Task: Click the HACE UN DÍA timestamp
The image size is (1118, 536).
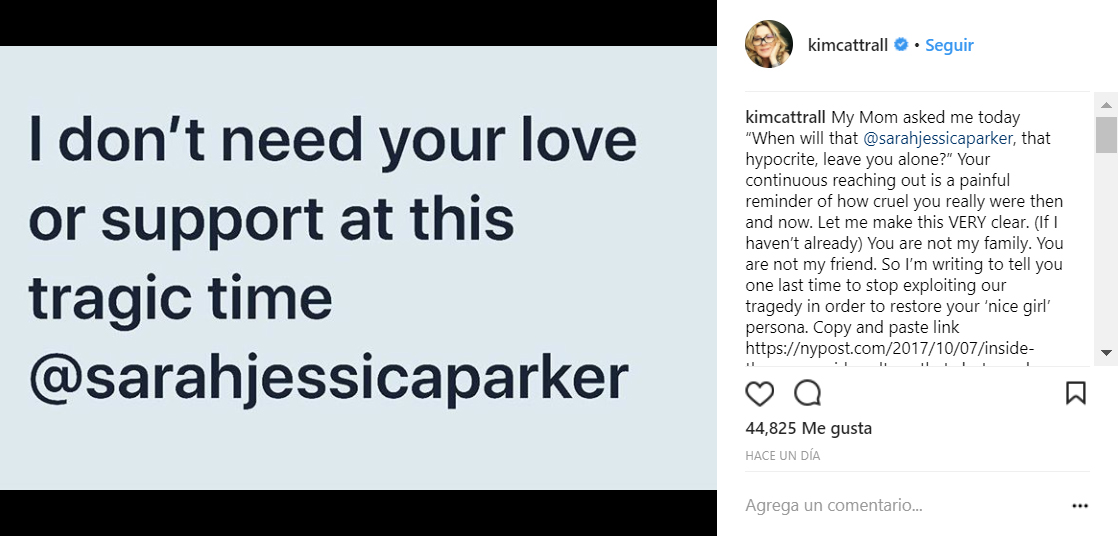Action: coord(782,455)
